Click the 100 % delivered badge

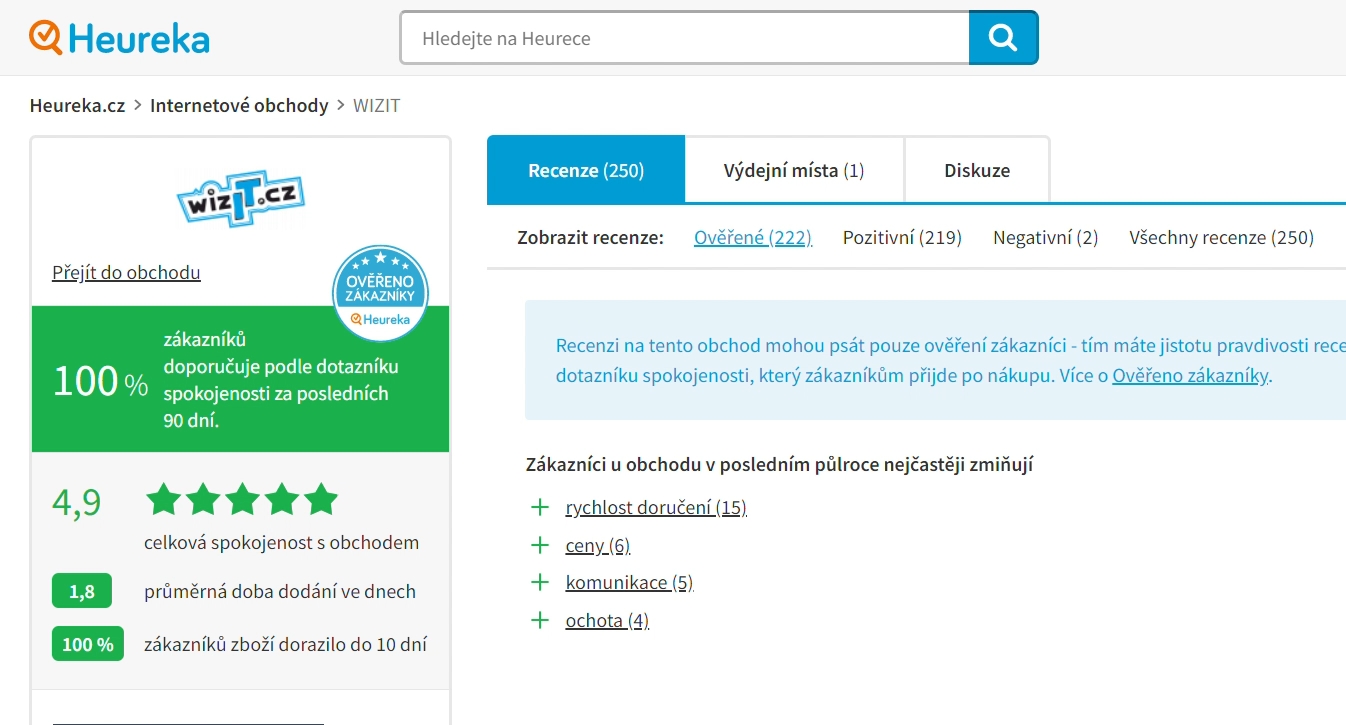(88, 644)
